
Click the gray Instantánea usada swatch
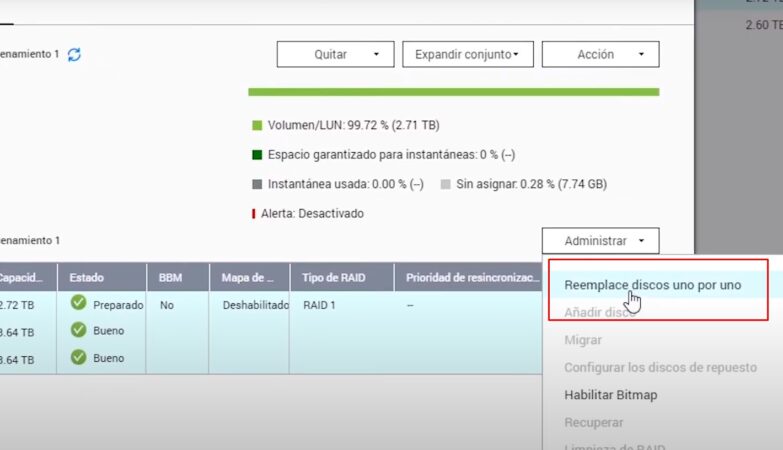[257, 184]
